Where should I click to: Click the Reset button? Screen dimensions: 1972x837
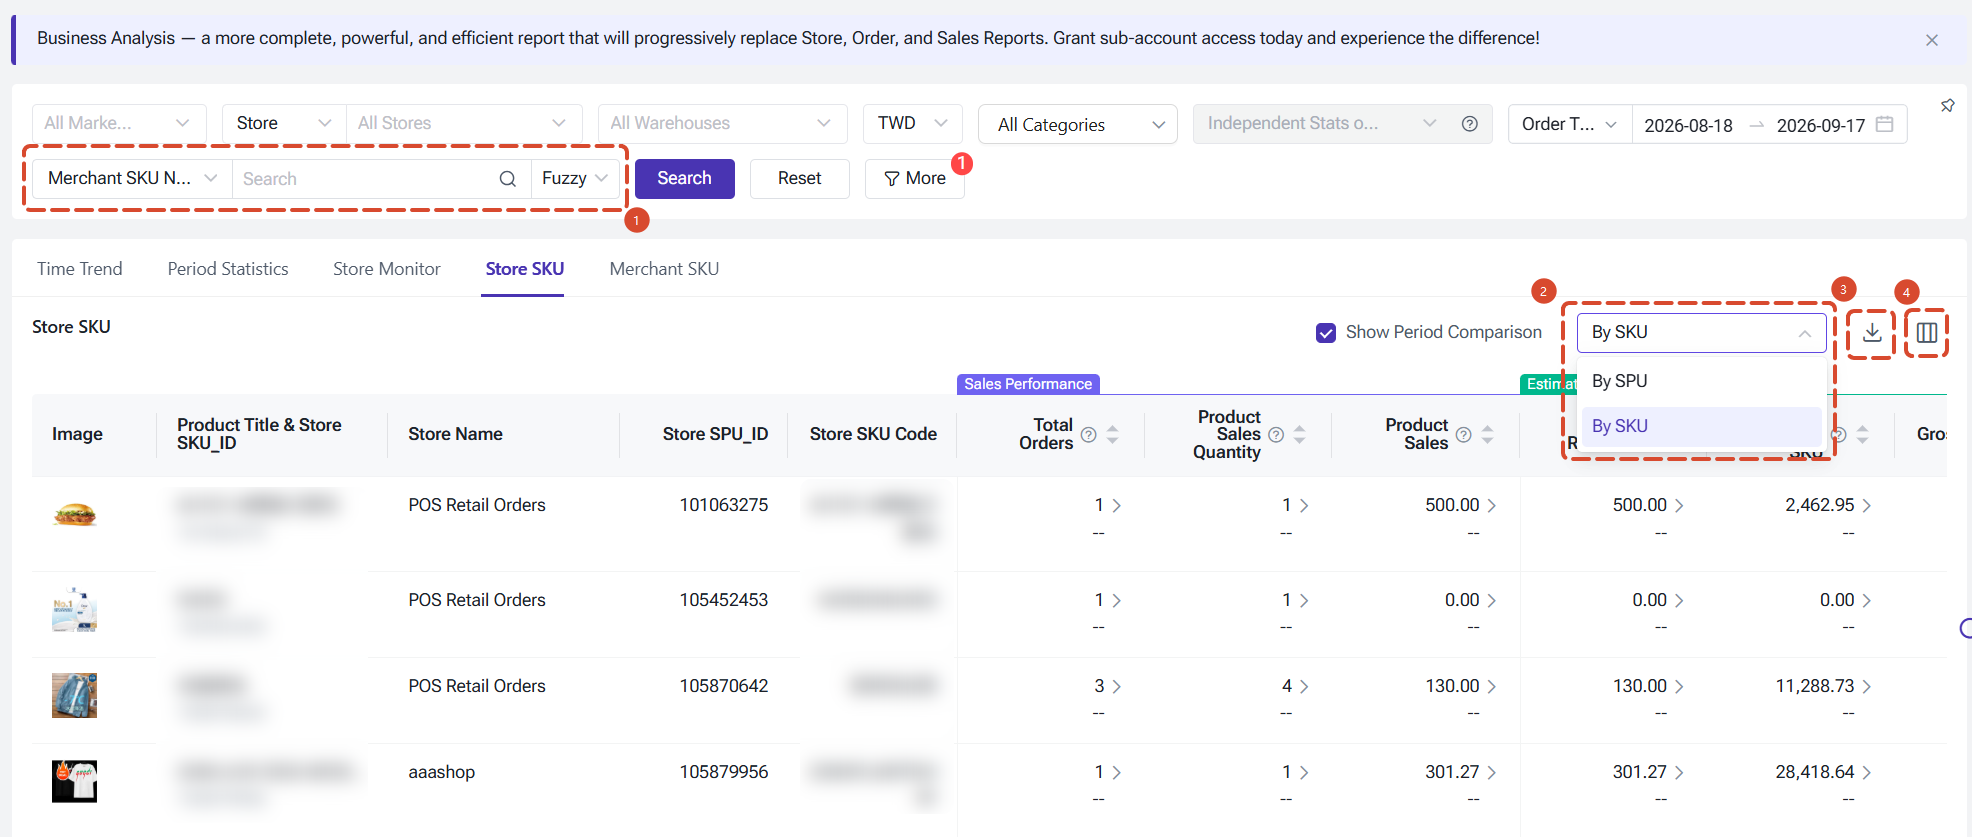click(x=800, y=179)
